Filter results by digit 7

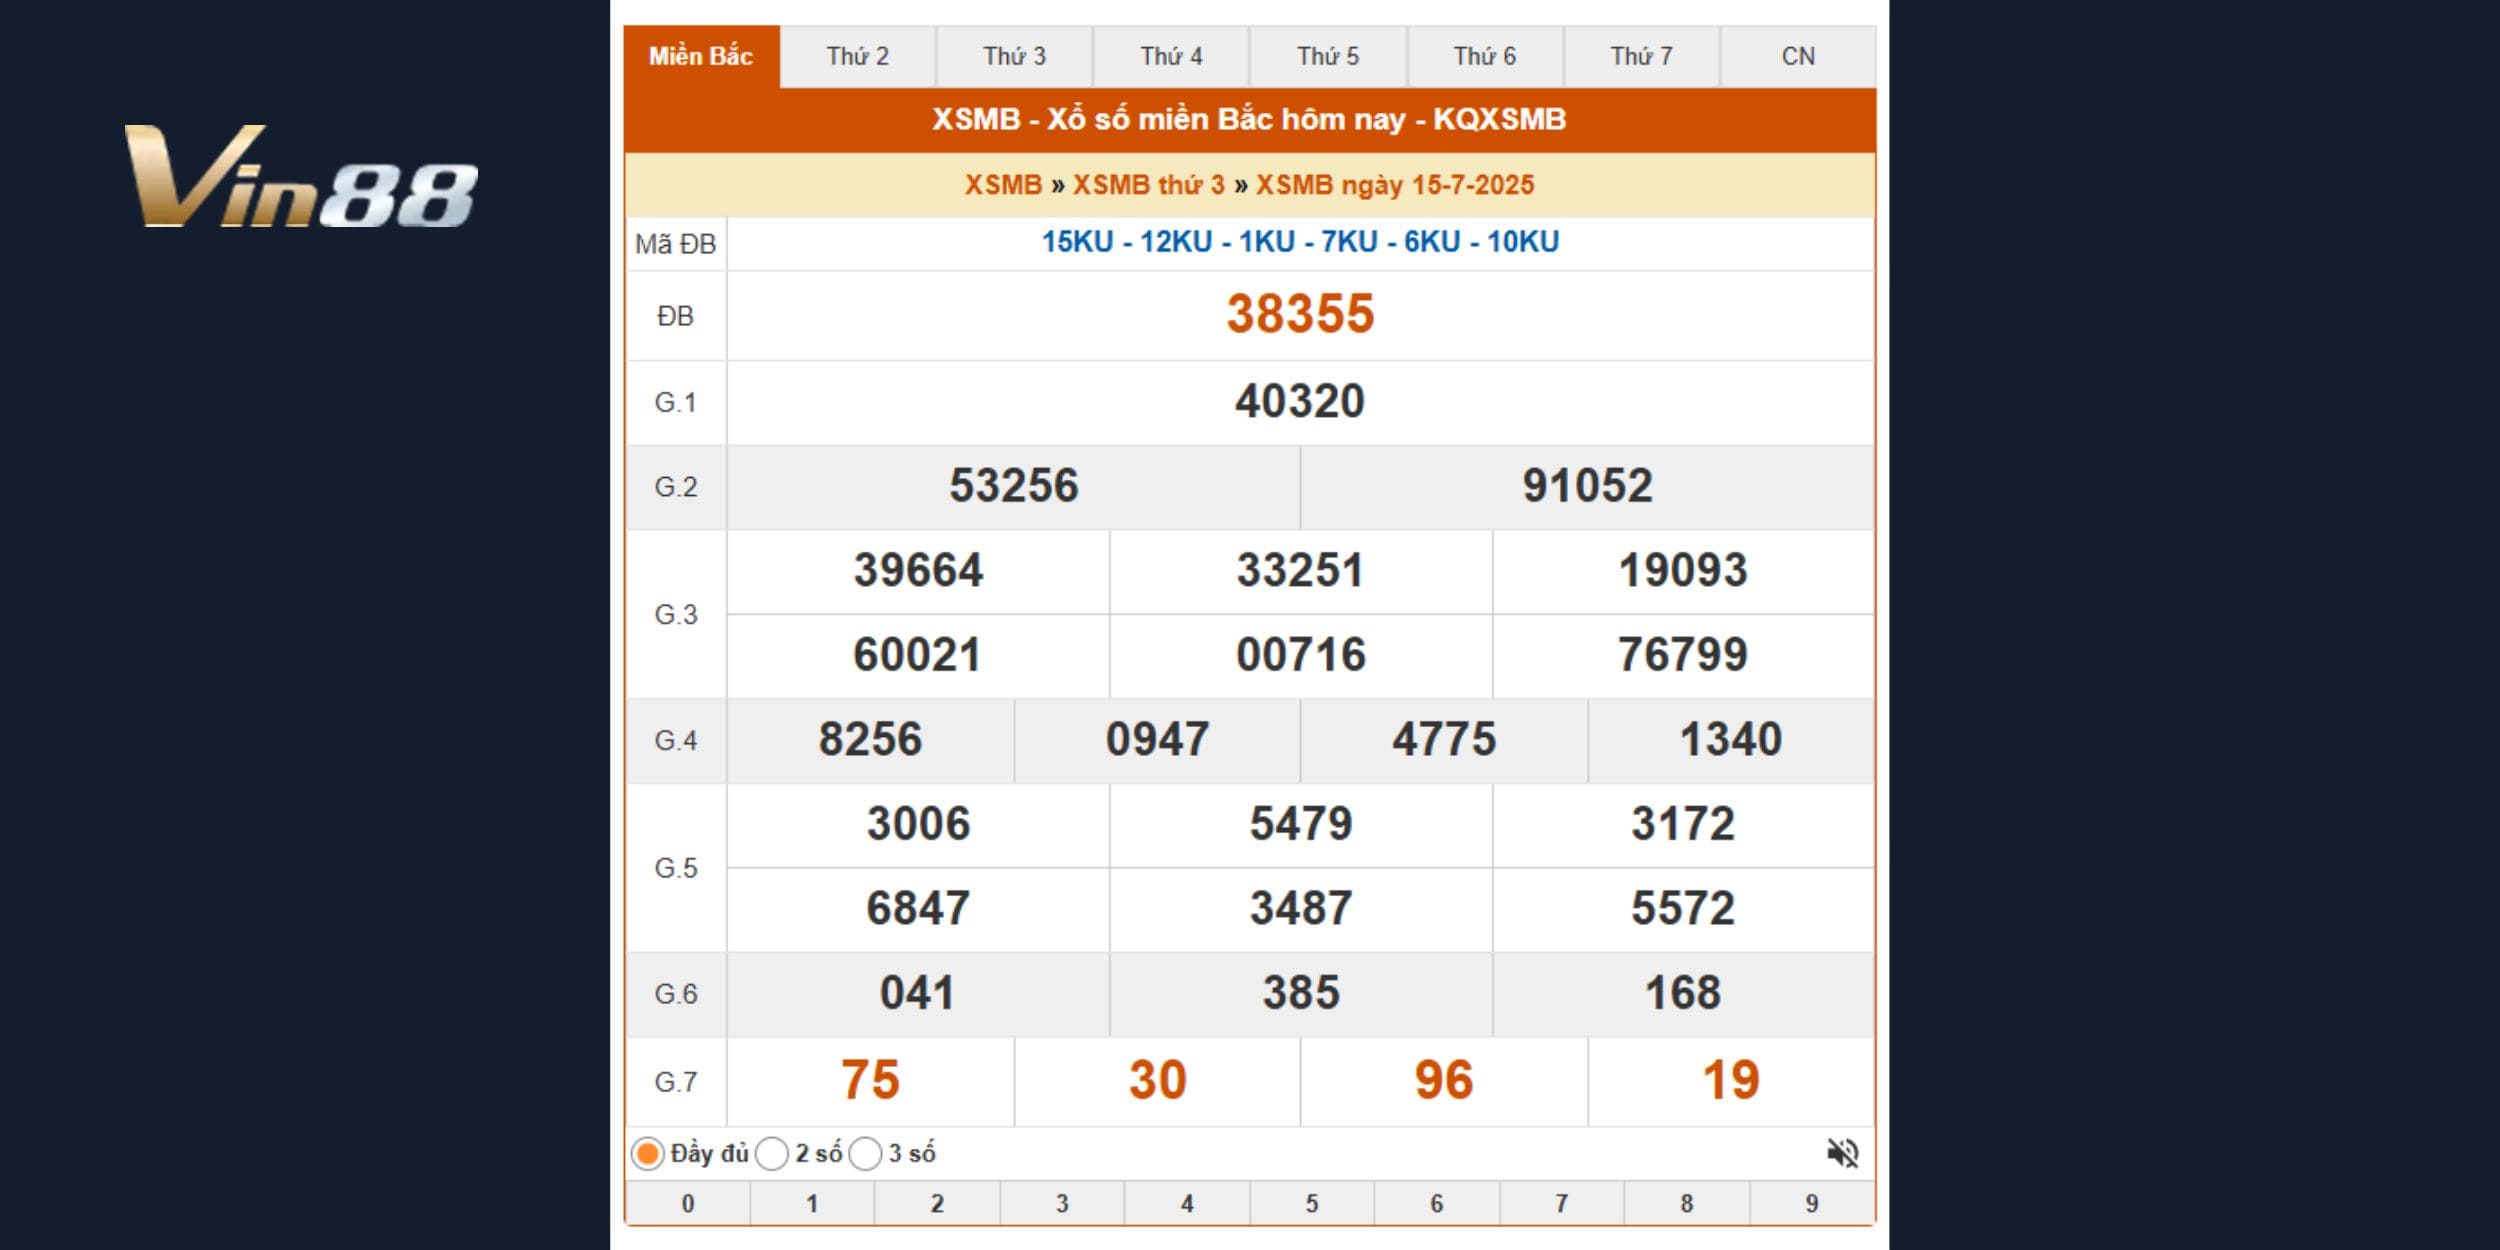pos(1561,1203)
